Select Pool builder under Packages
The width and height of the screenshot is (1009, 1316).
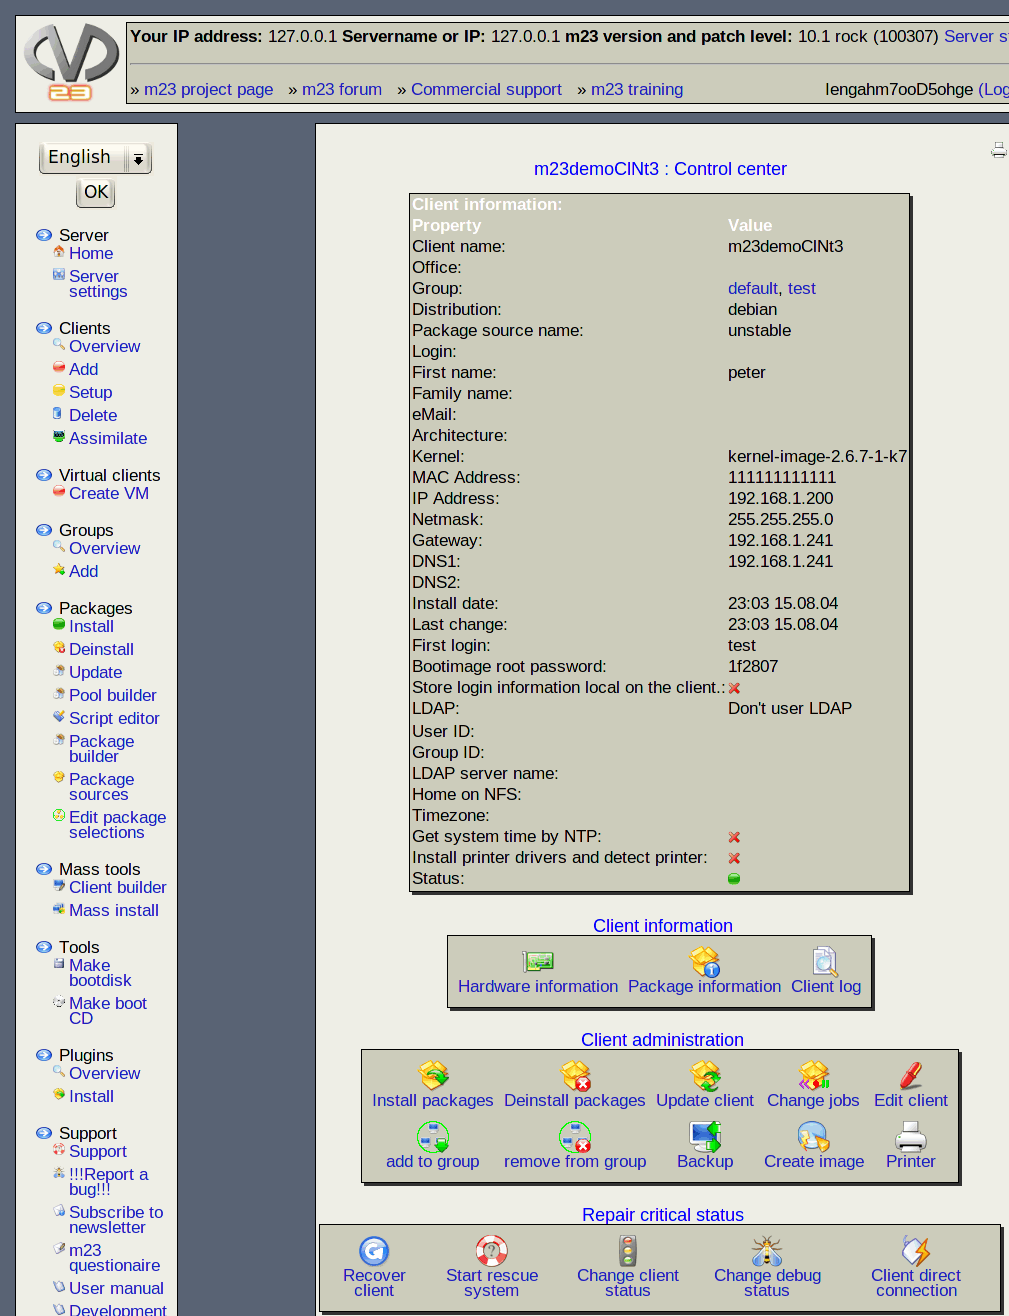click(x=112, y=695)
